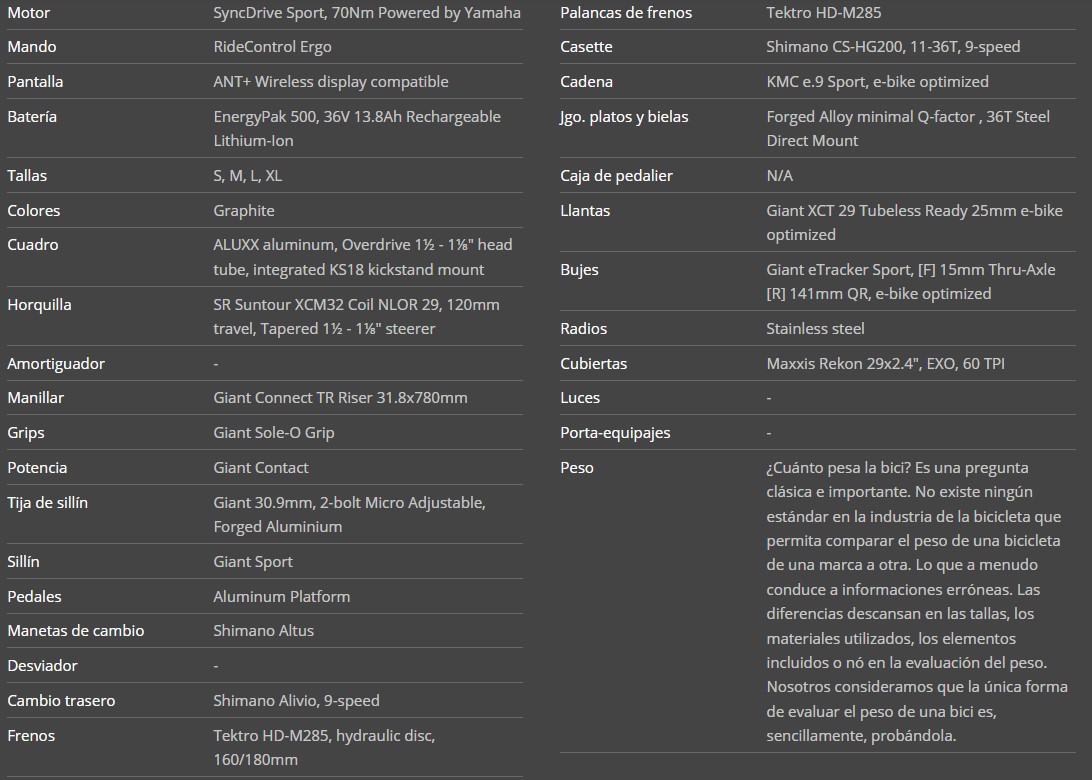
Task: Select the Giant Sole-O Grip text
Action: pyautogui.click(x=273, y=433)
